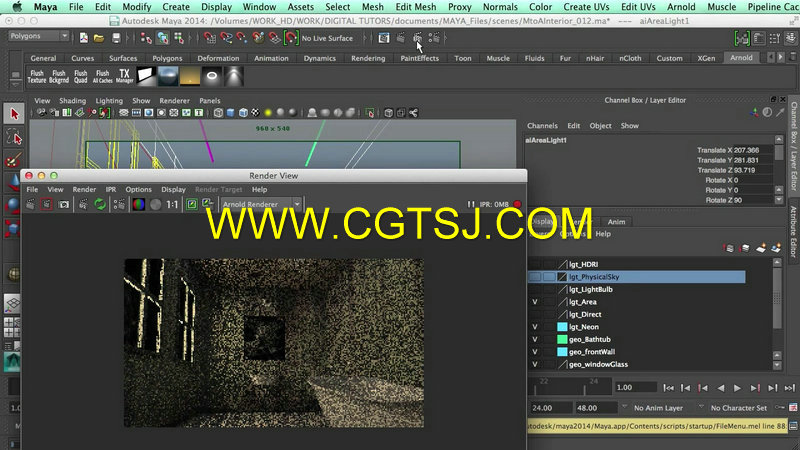Click current frame field showing 1.00
800x450 pixels.
click(x=635, y=387)
